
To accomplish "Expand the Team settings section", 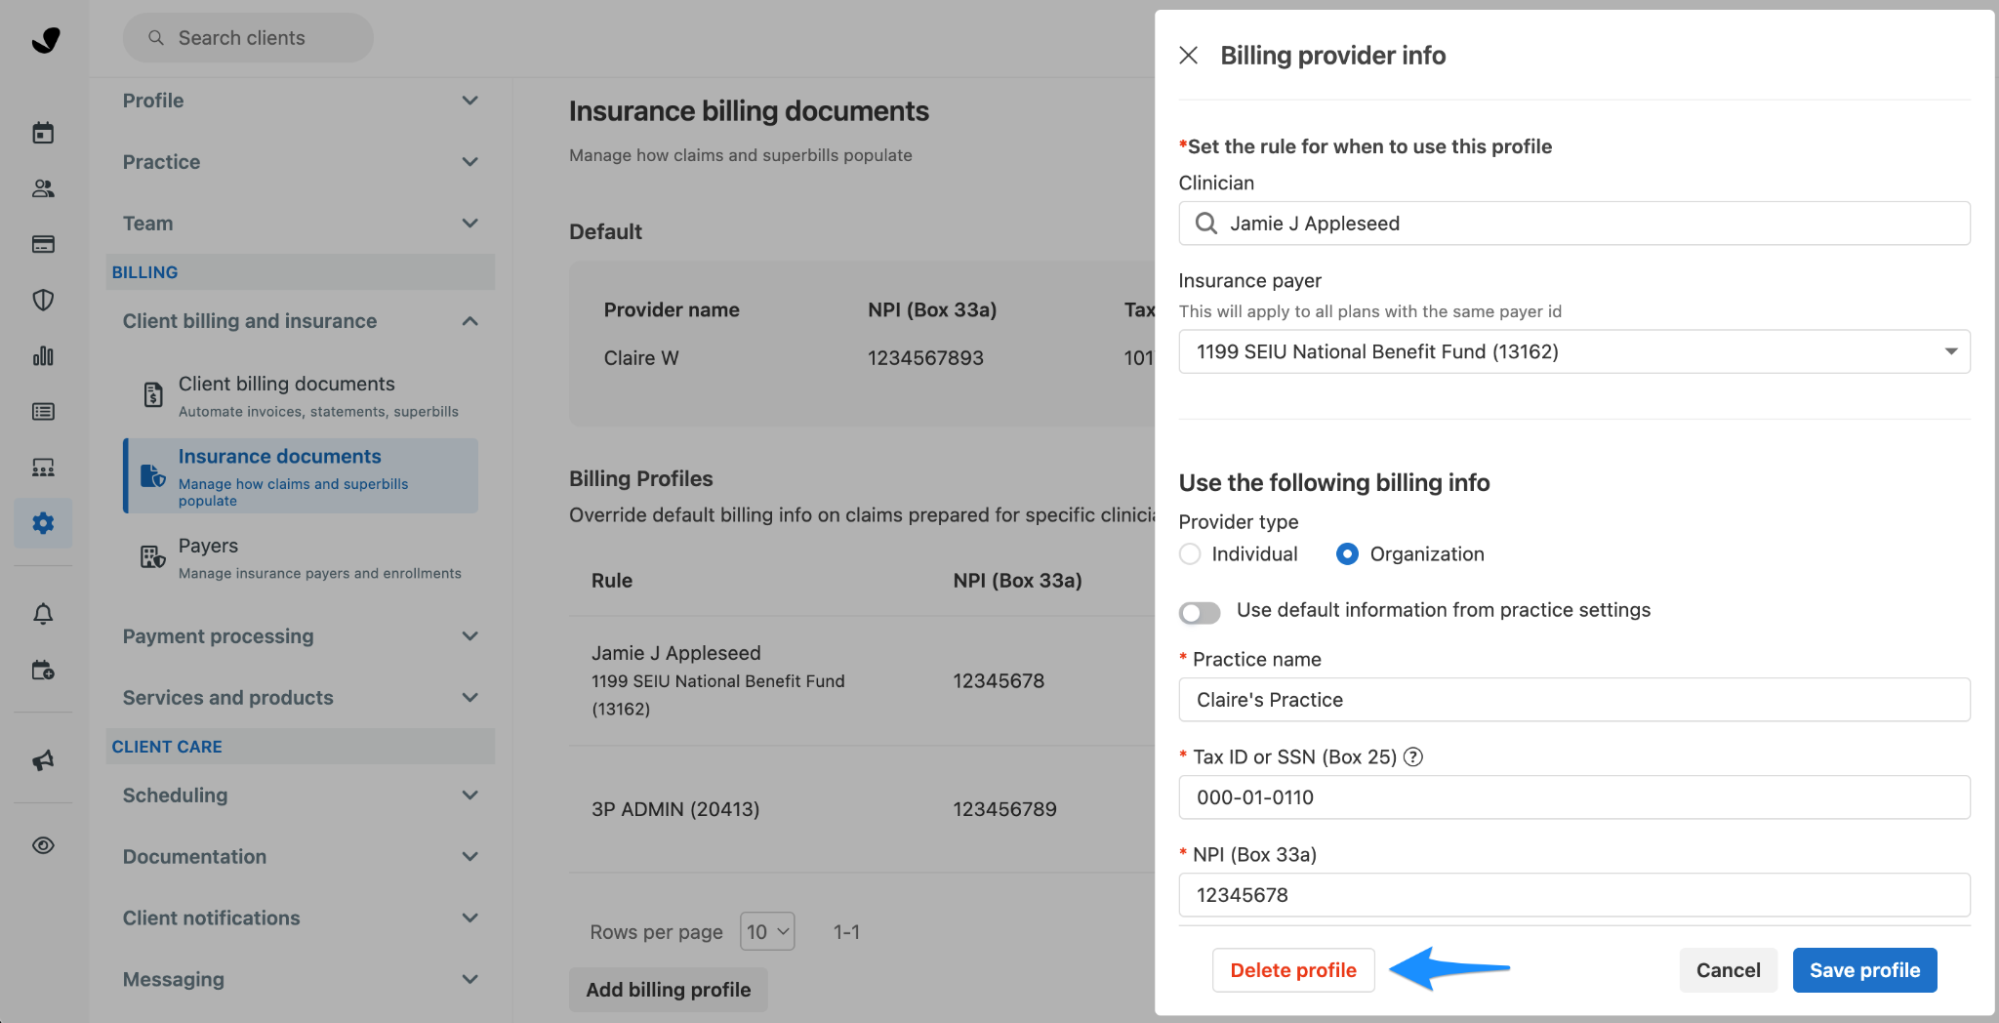I will coord(300,223).
